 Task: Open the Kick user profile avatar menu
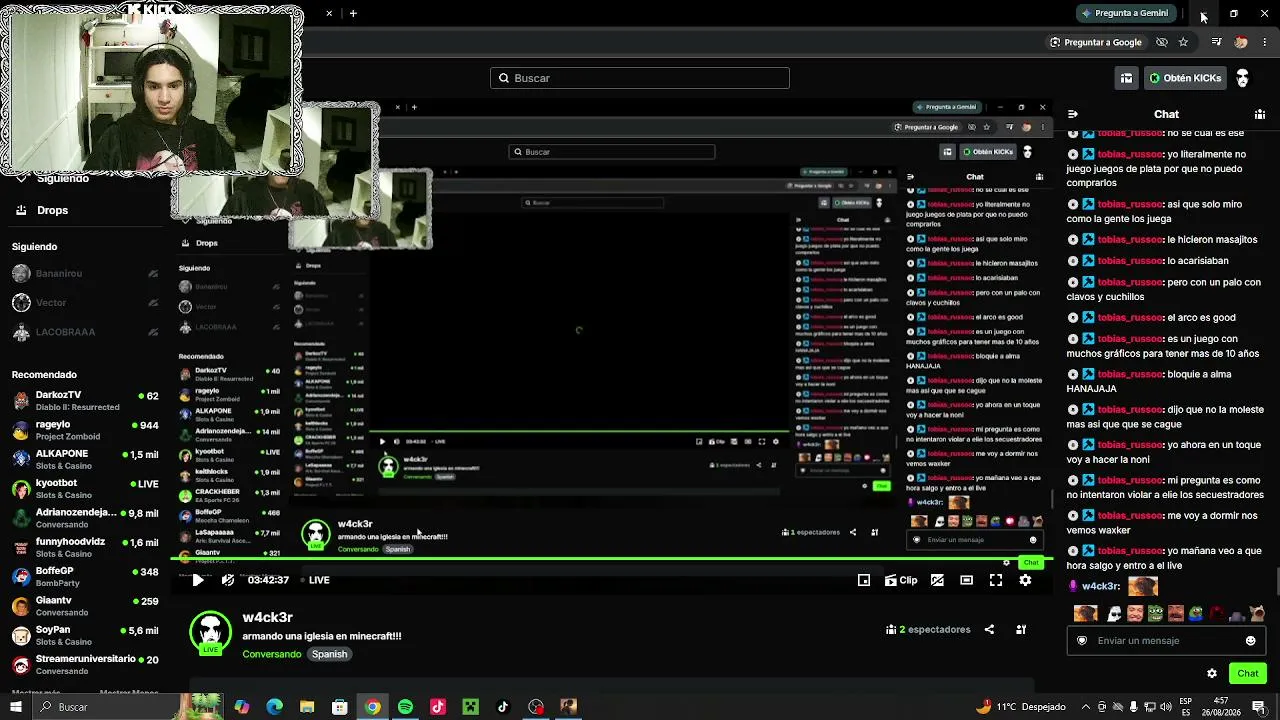[x=1243, y=78]
